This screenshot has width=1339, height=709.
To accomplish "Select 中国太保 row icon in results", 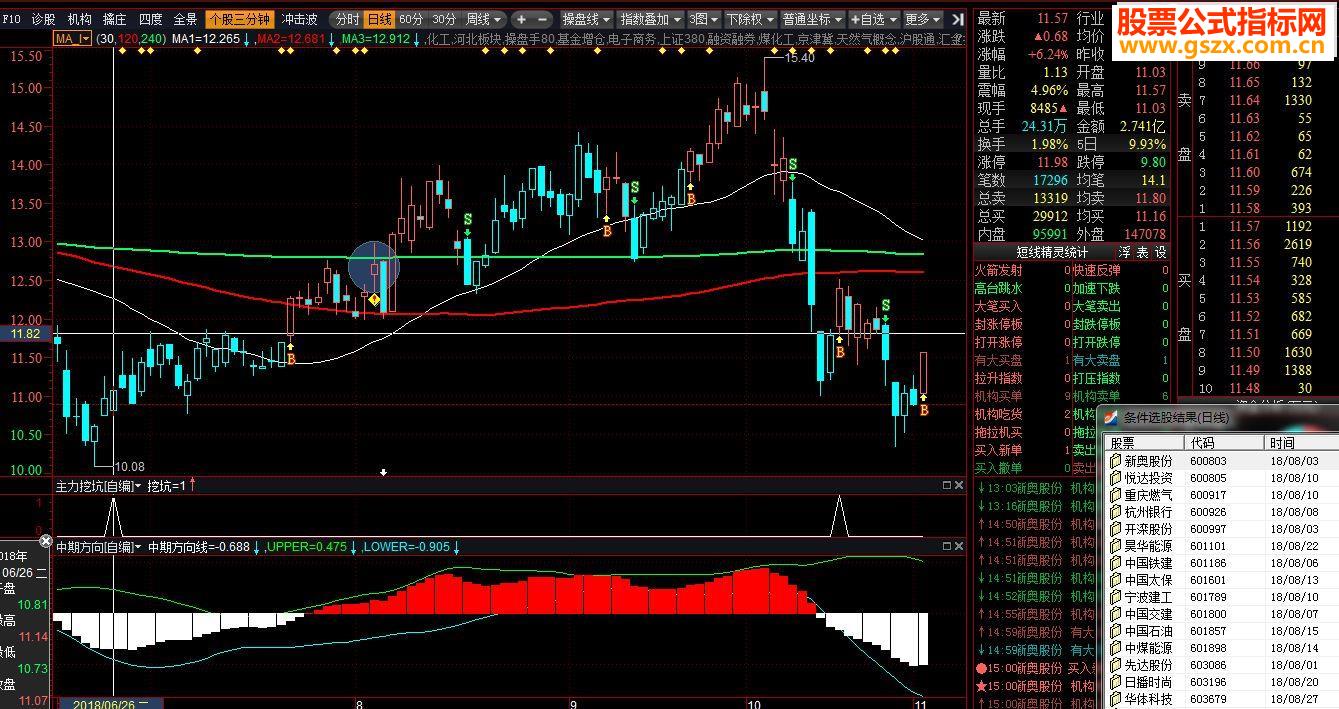I will coord(1116,580).
